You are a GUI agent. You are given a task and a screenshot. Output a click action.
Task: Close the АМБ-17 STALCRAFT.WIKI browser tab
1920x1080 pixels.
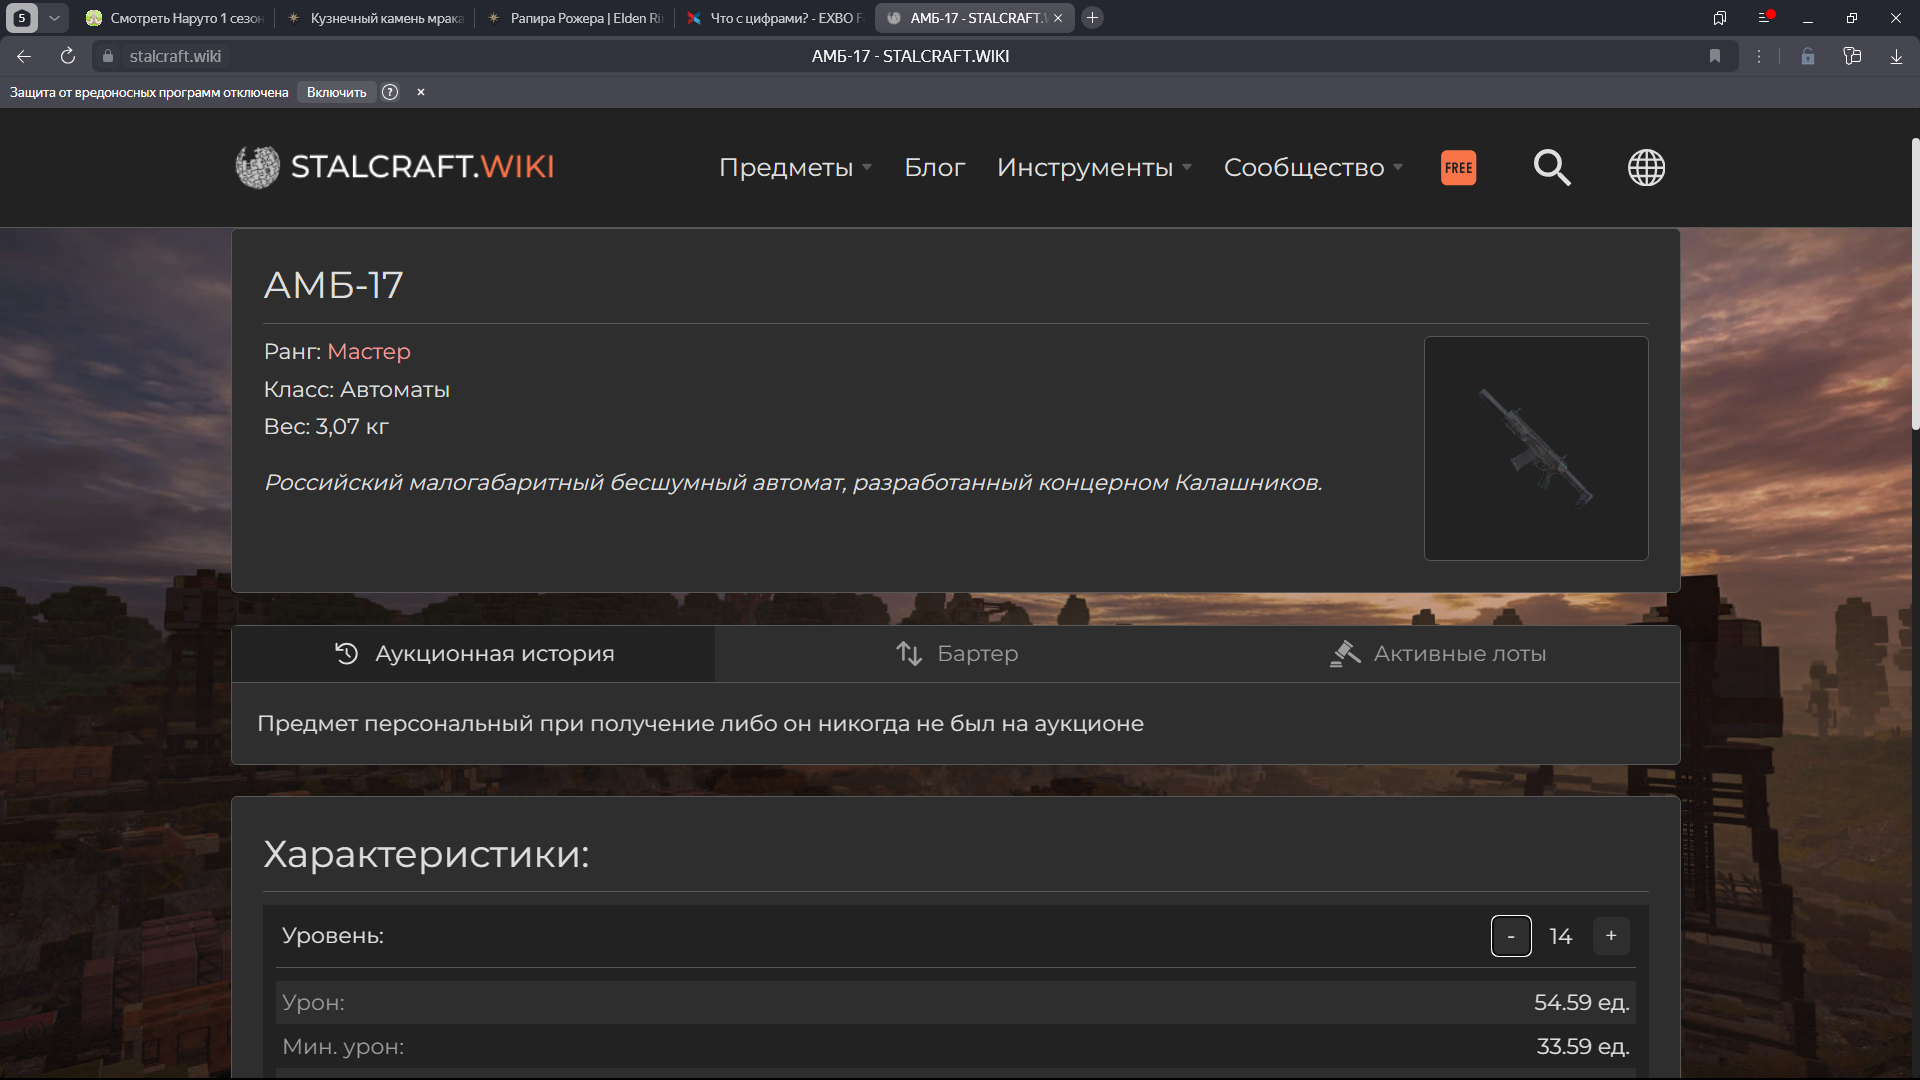(1058, 18)
